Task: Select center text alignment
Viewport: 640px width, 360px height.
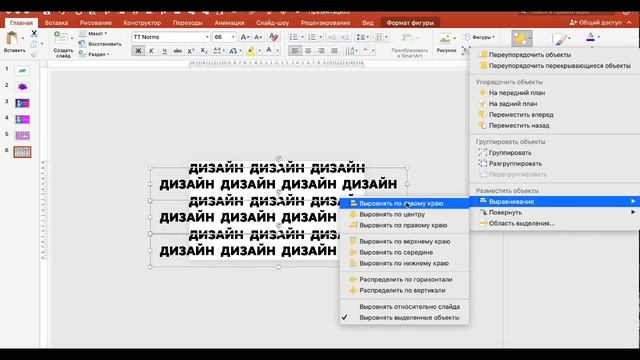Action: pos(308,51)
